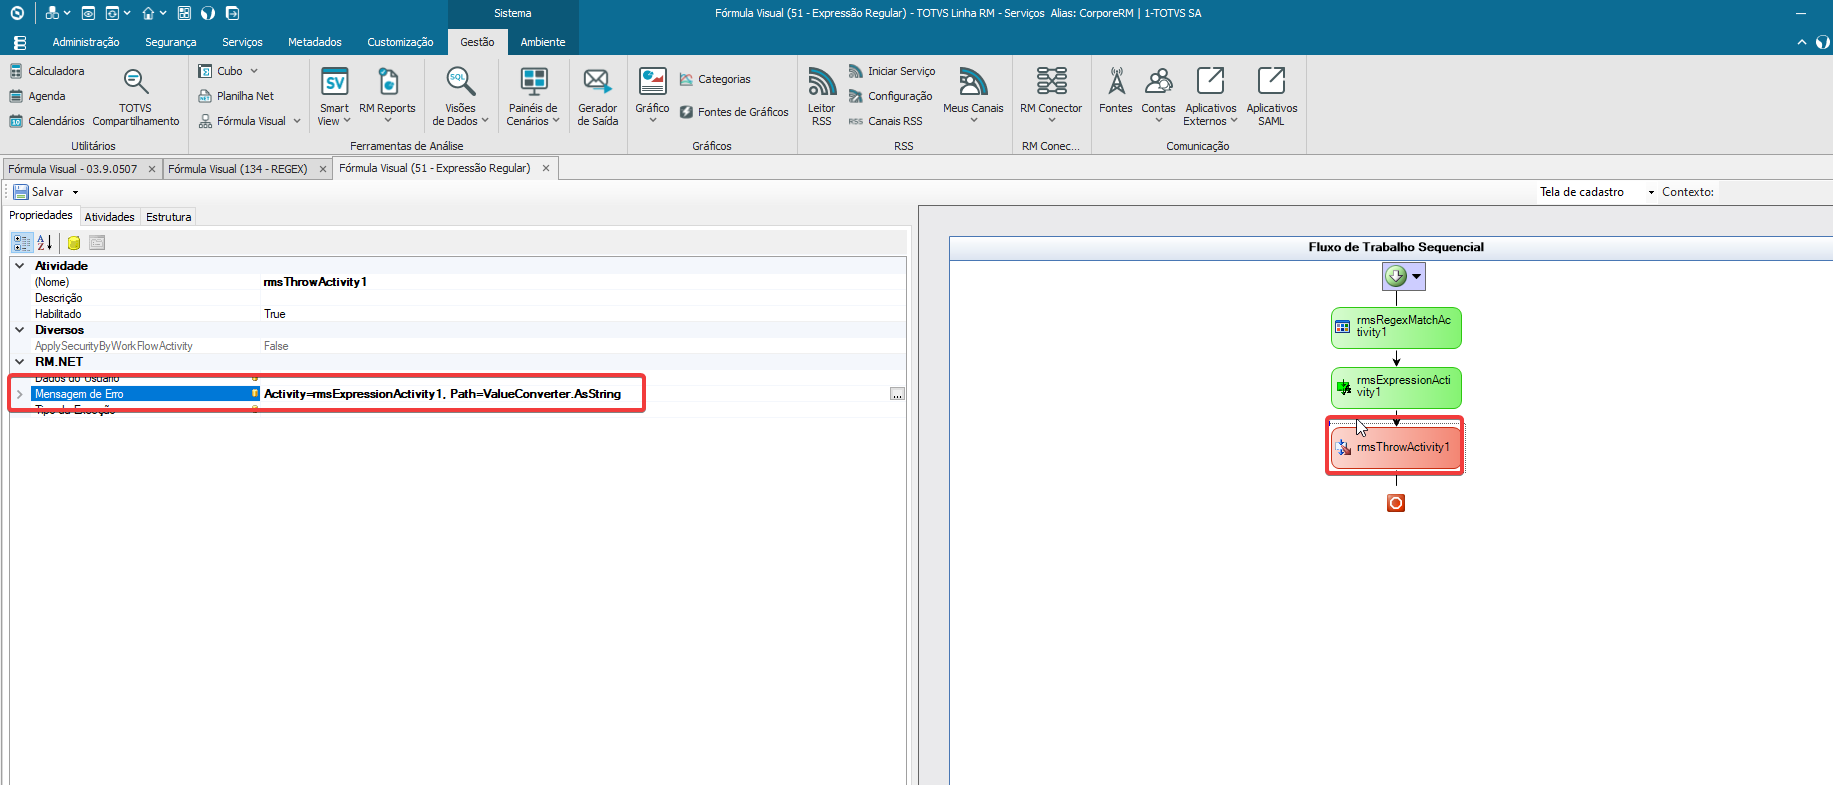Viewport: 1833px width, 785px height.
Task: Sort properties alphabetically
Action: point(44,243)
